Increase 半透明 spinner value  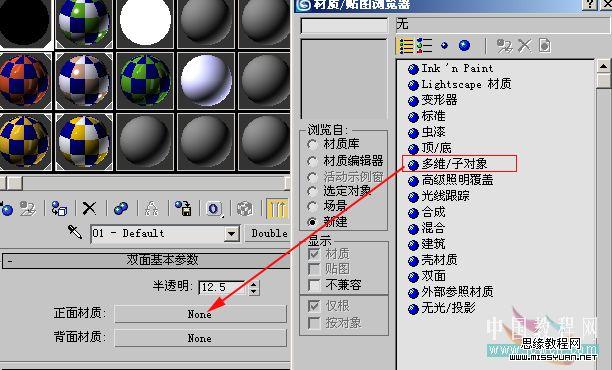tap(254, 285)
